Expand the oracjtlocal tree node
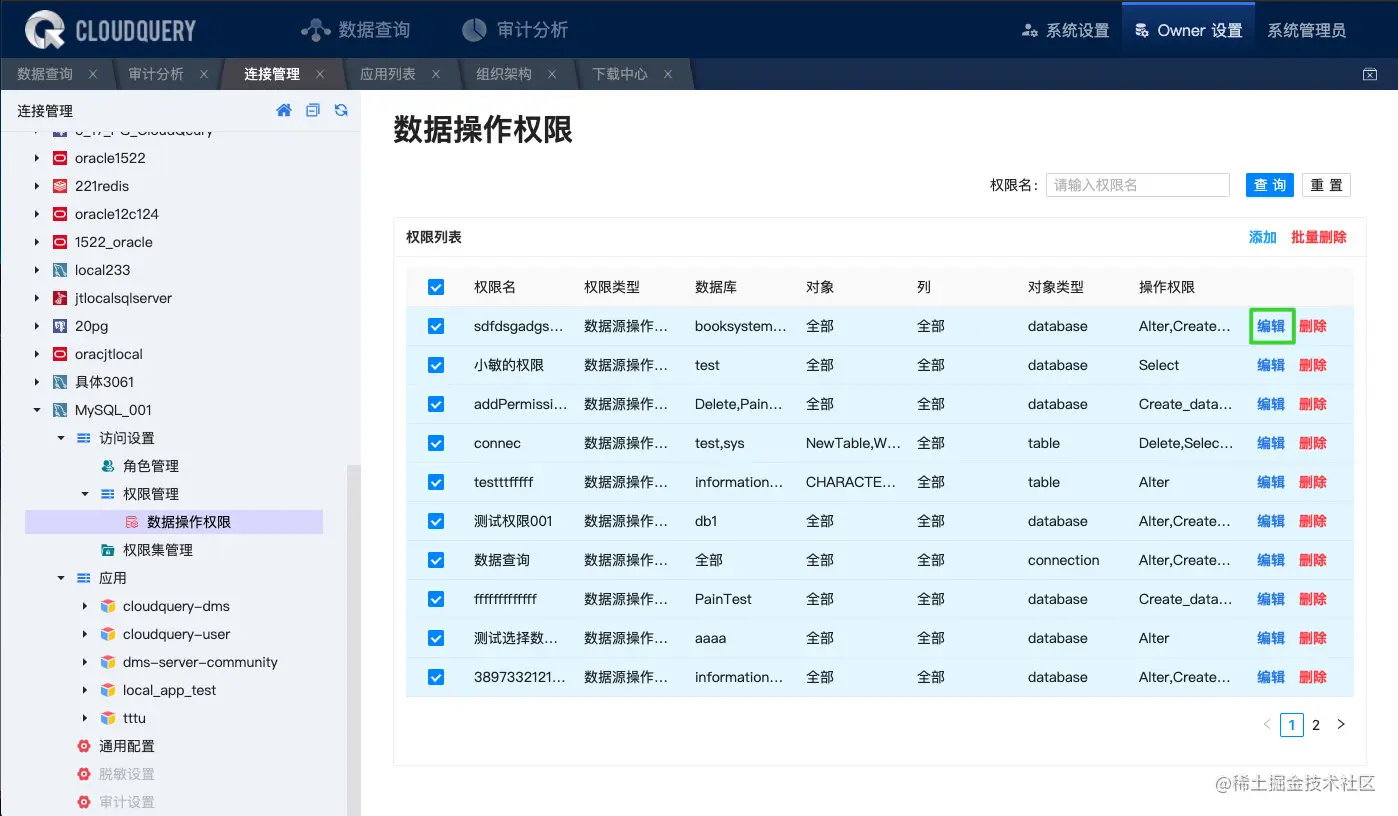Image resolution: width=1398 pixels, height=816 pixels. [x=37, y=354]
